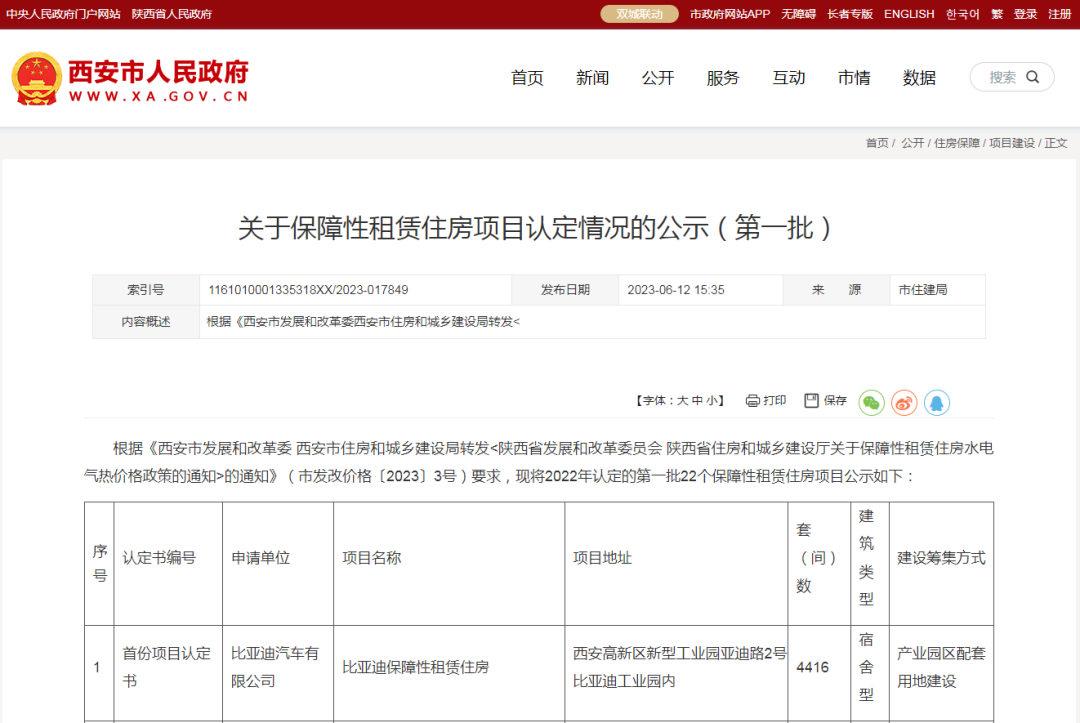Image resolution: width=1080 pixels, height=723 pixels.
Task: Open the 公开 navigation menu
Action: point(658,78)
